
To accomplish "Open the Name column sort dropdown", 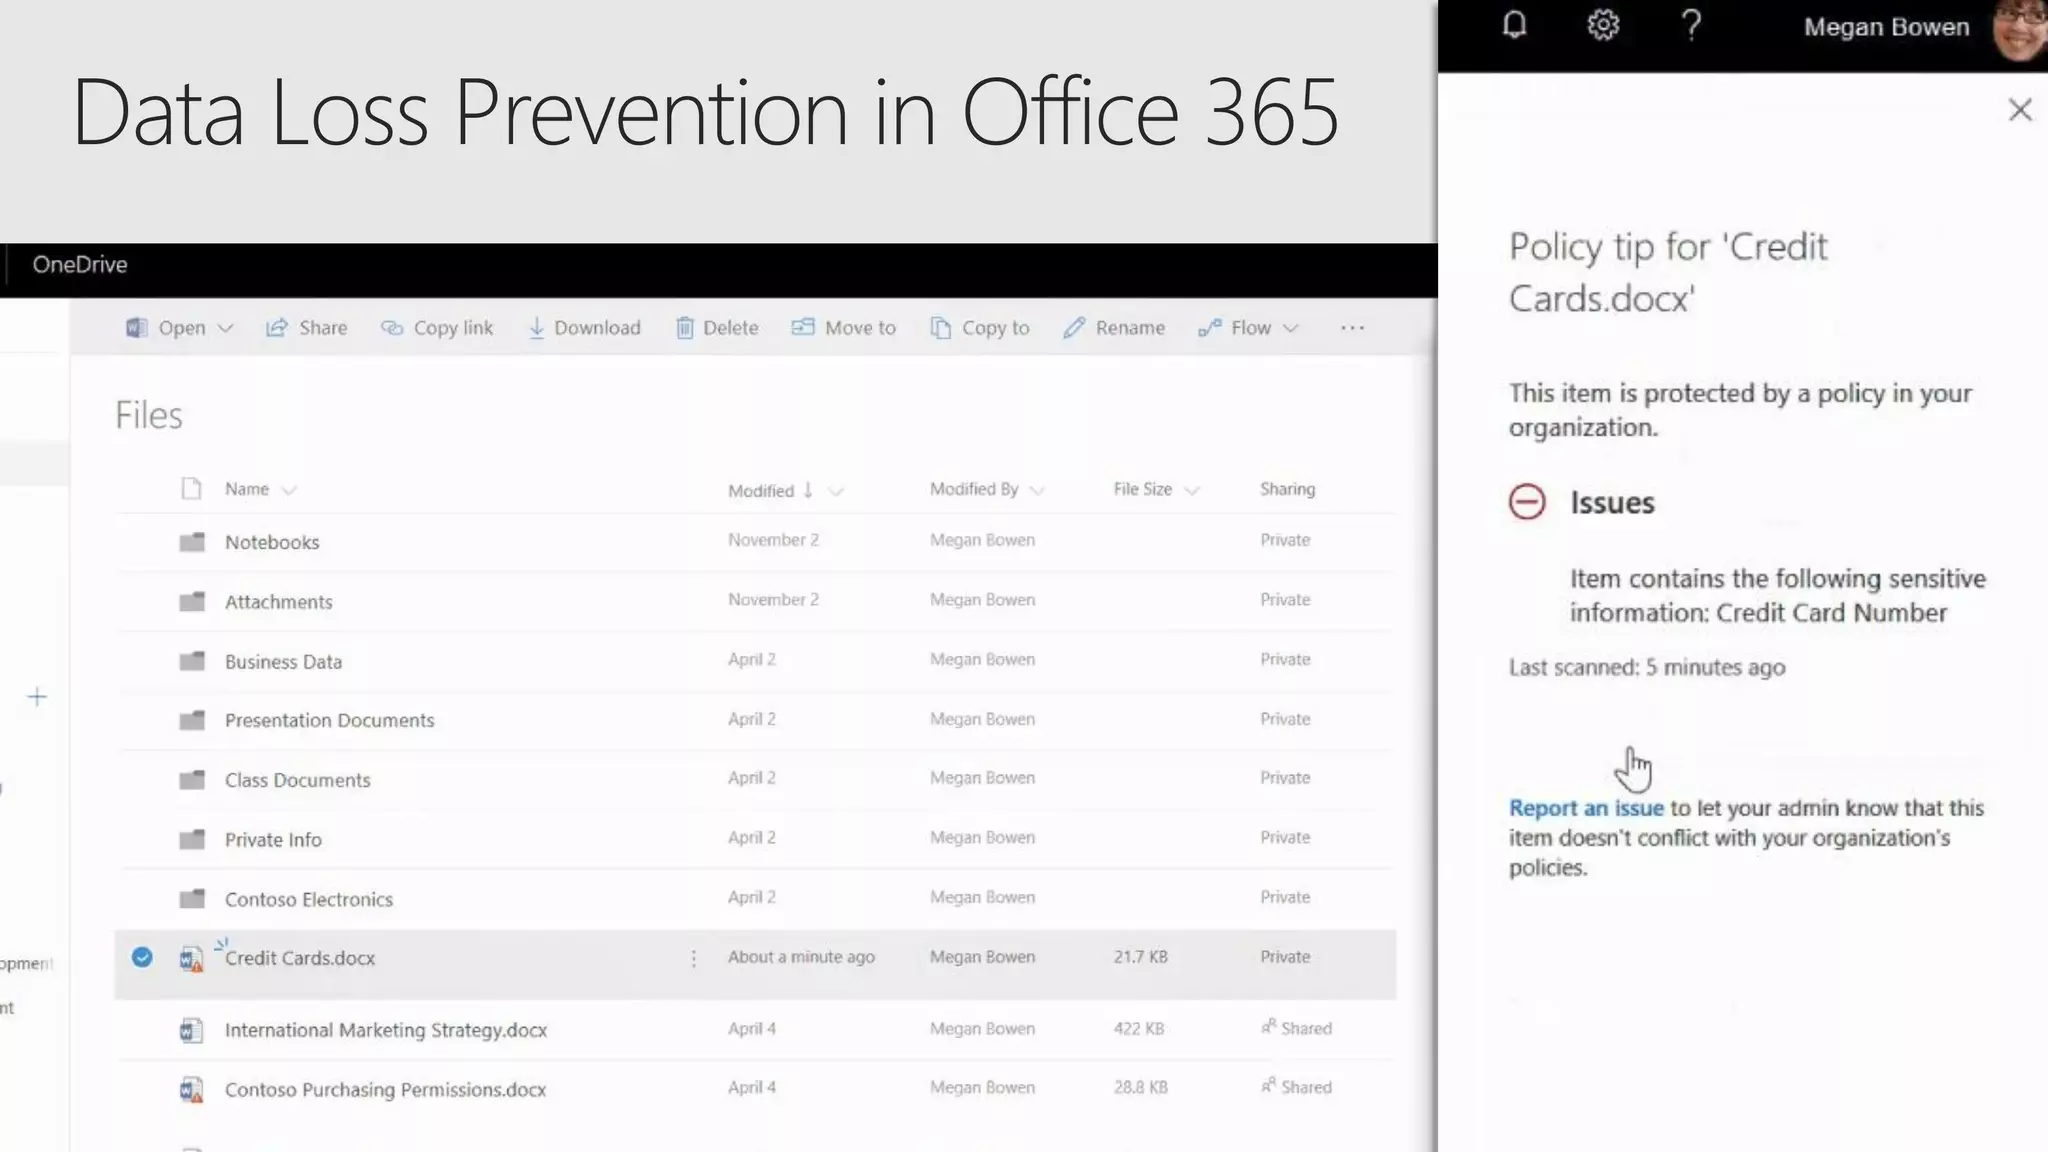I will pos(289,490).
